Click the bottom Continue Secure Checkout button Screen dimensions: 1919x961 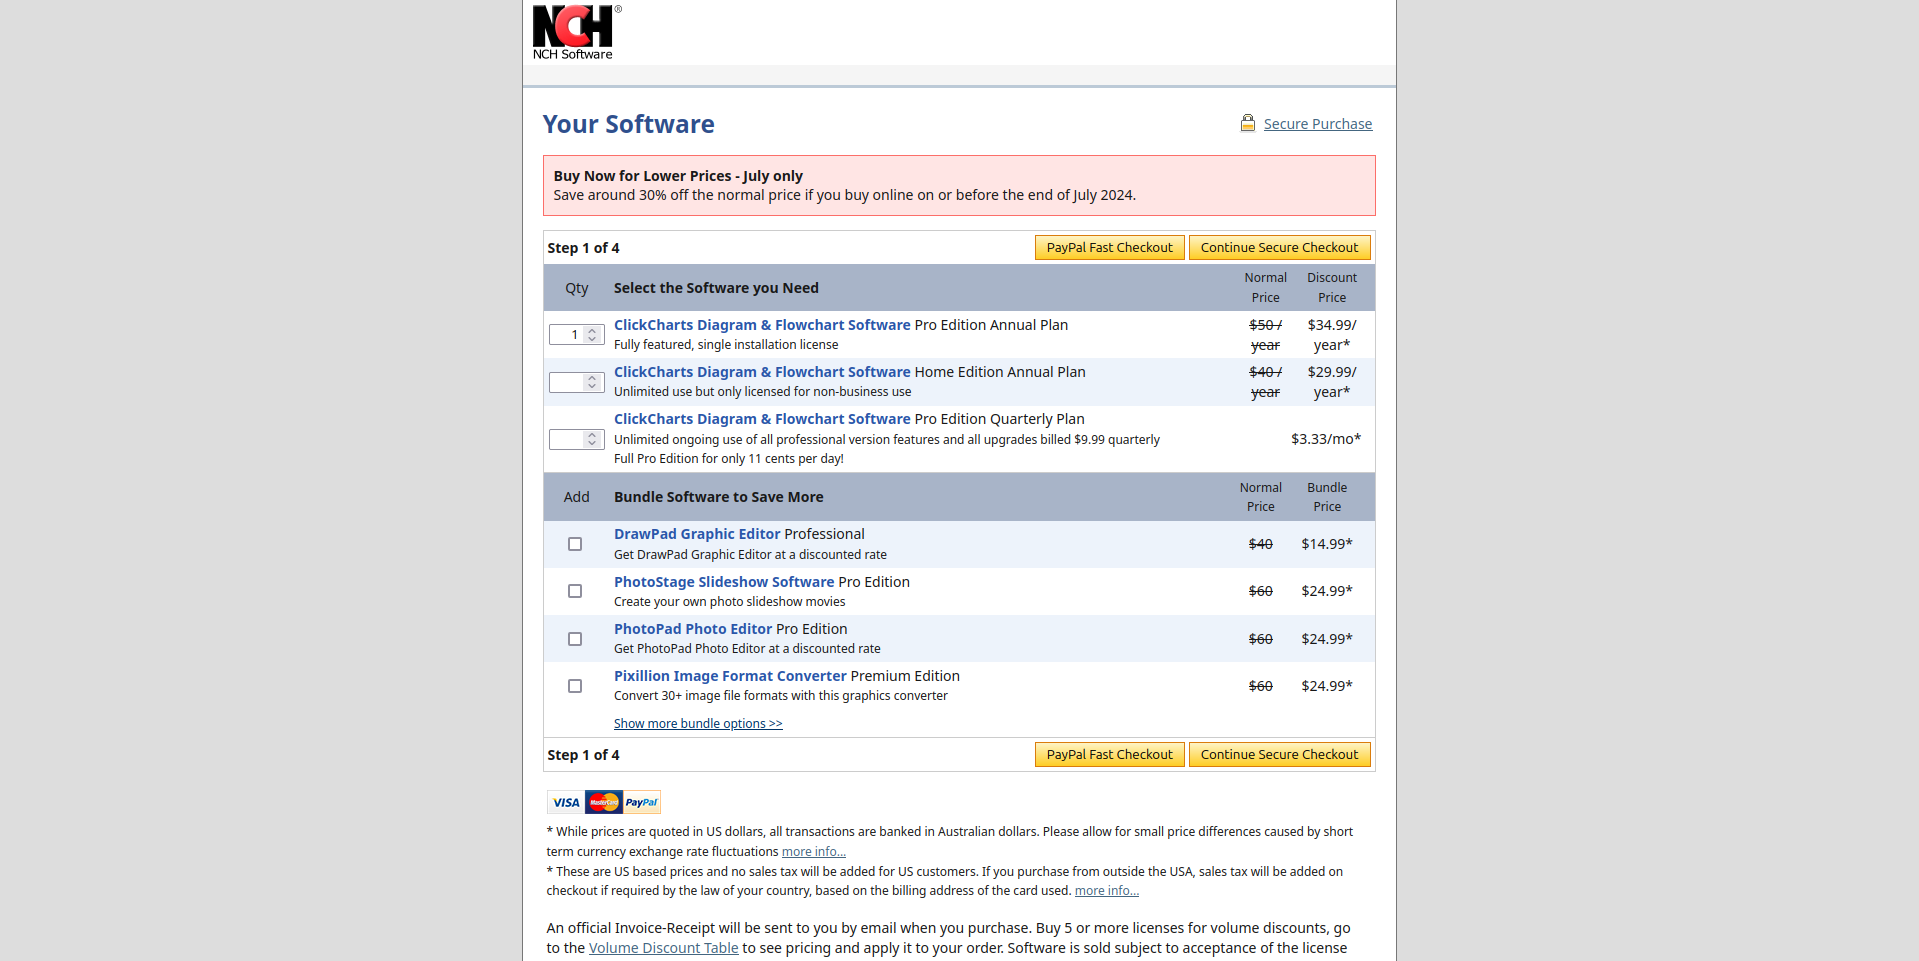[x=1279, y=754]
